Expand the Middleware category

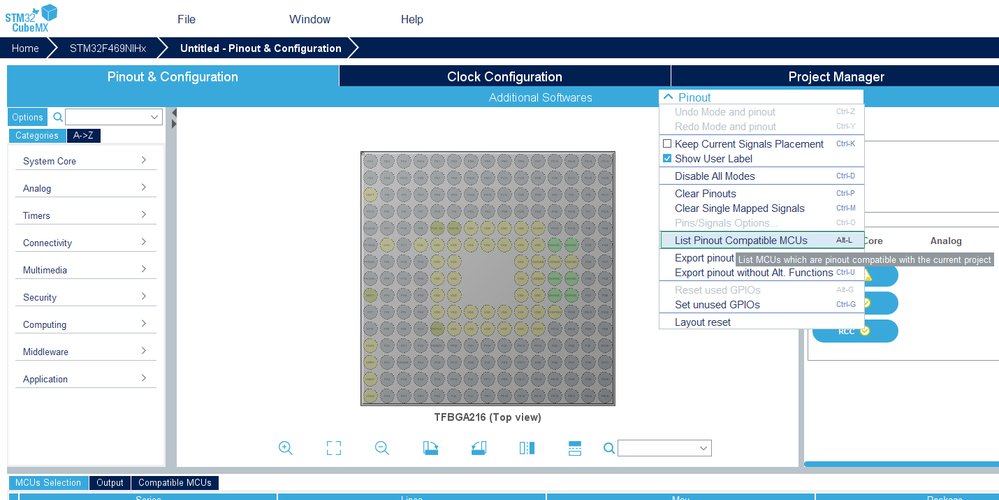pos(85,352)
